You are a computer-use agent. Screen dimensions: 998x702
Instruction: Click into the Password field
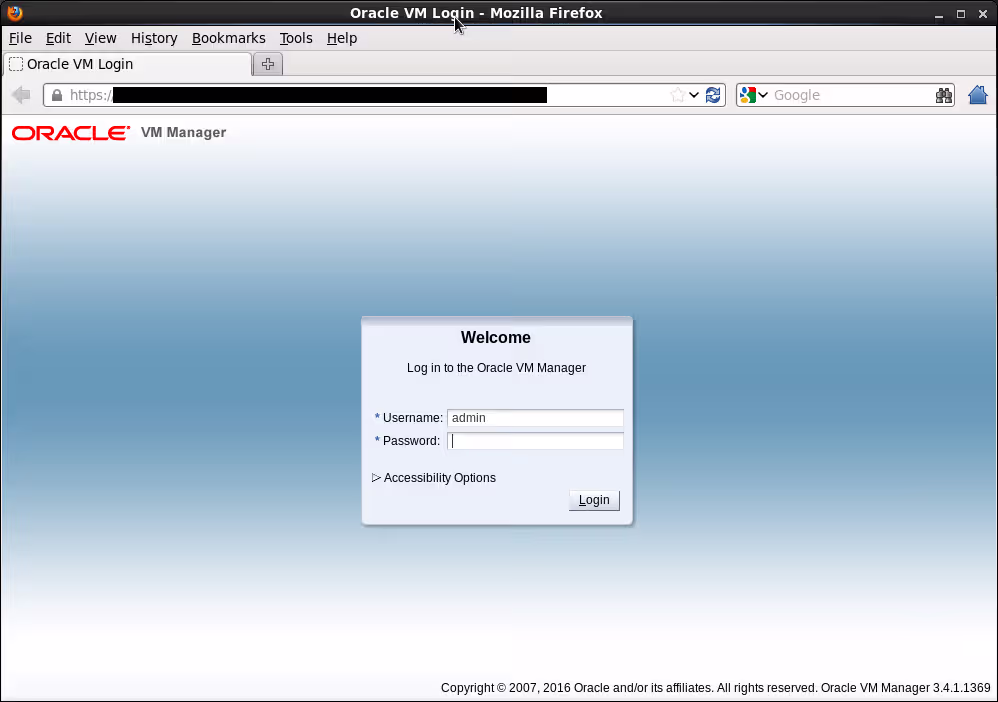[536, 441]
